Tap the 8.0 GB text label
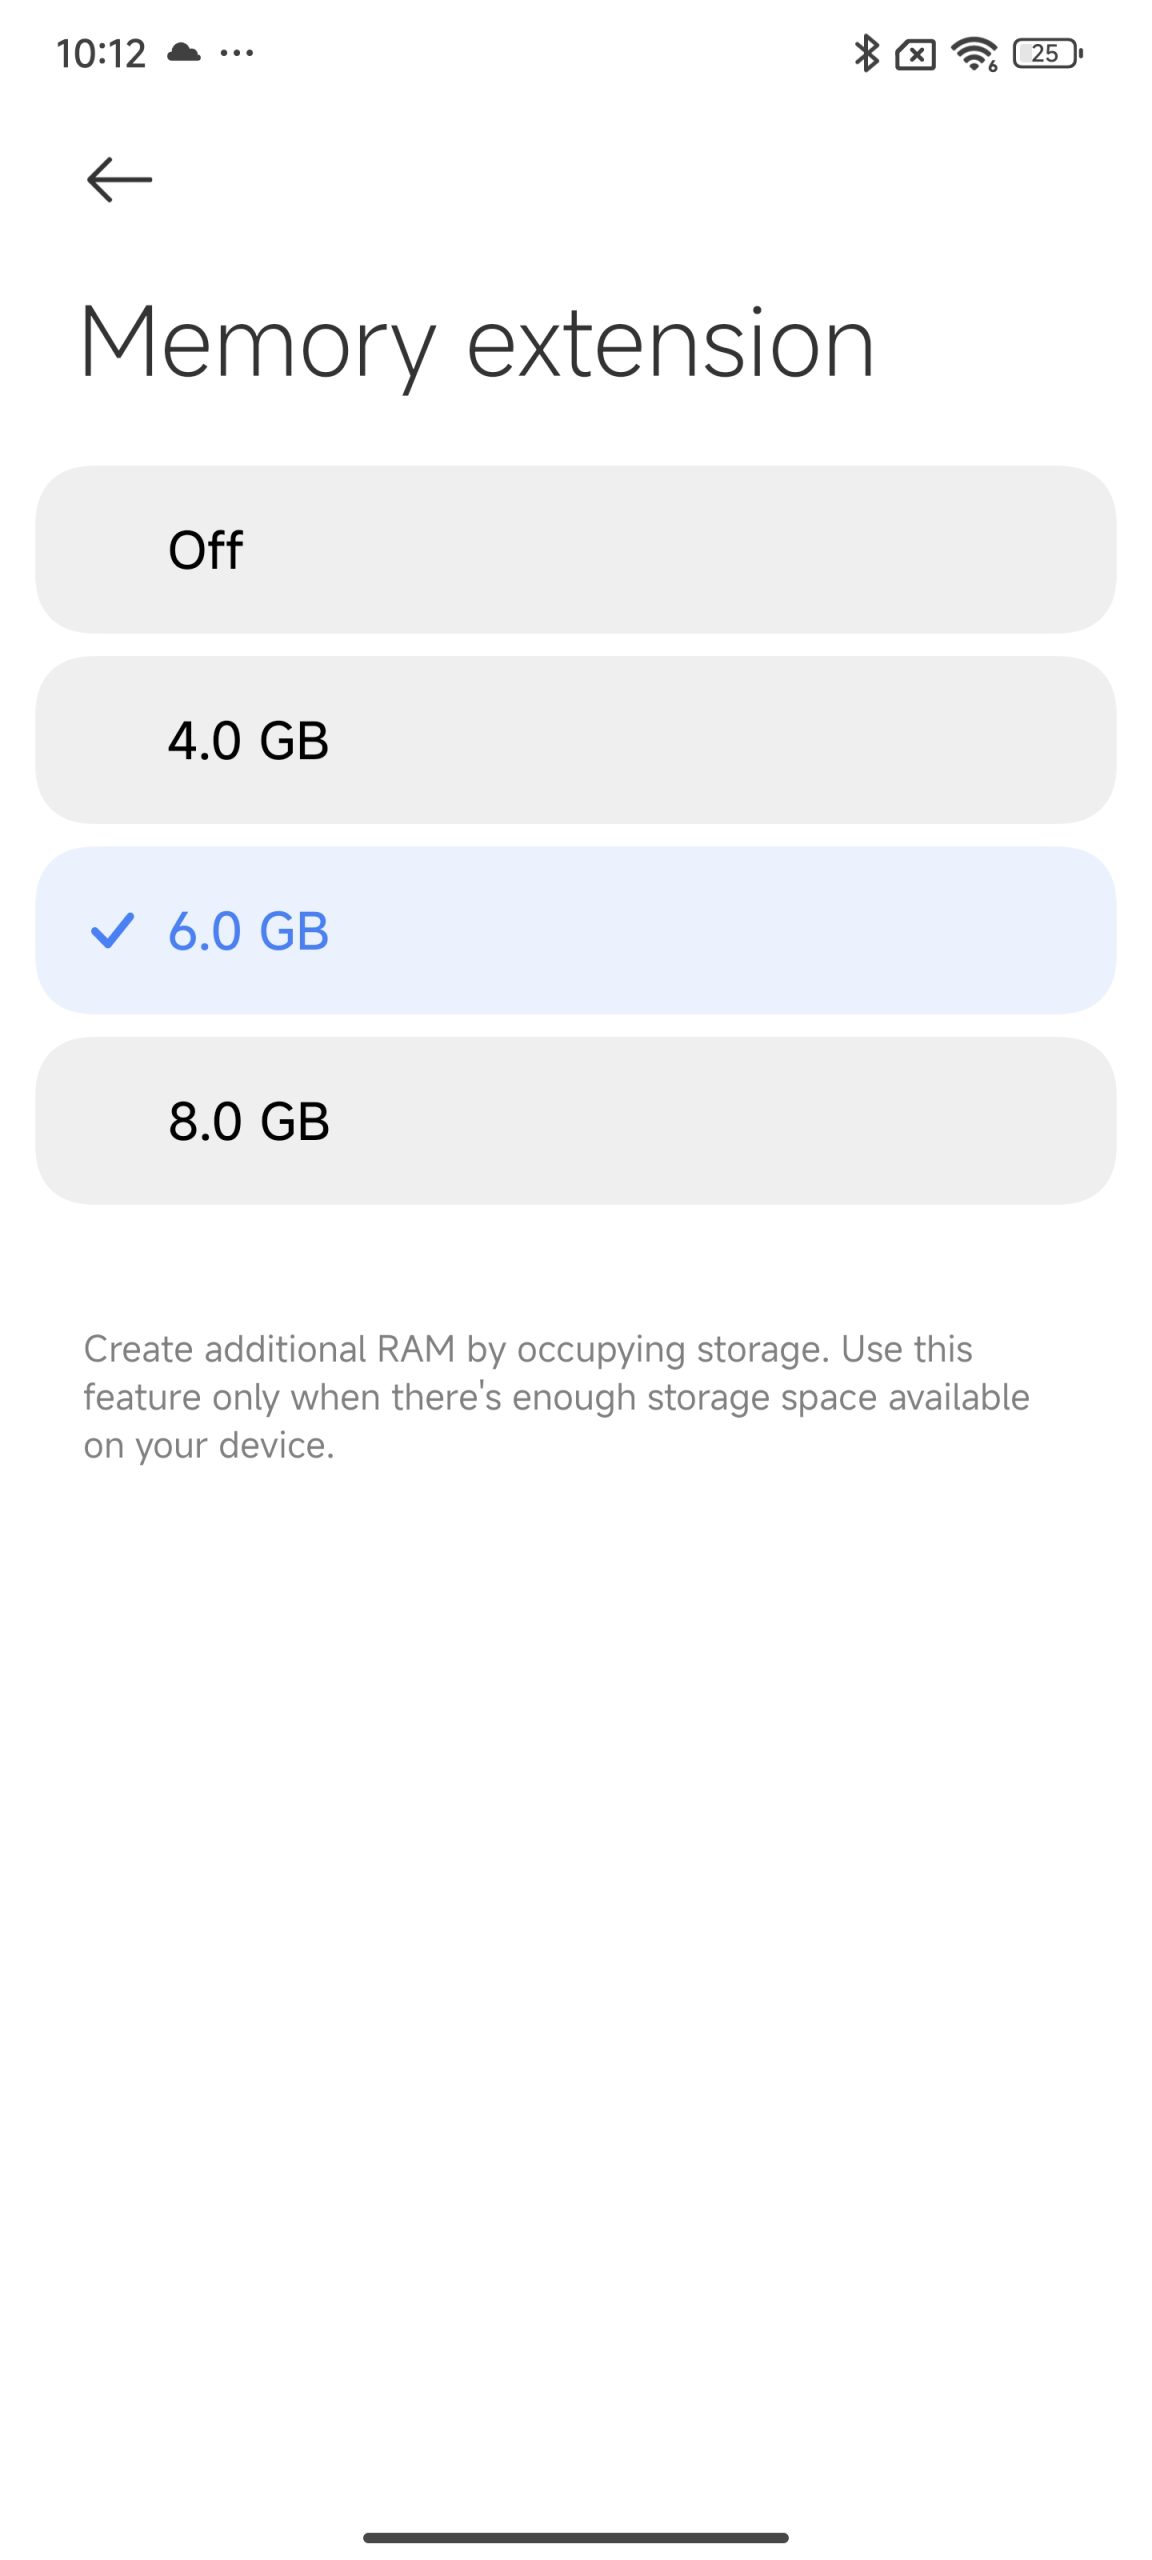 [x=249, y=1122]
